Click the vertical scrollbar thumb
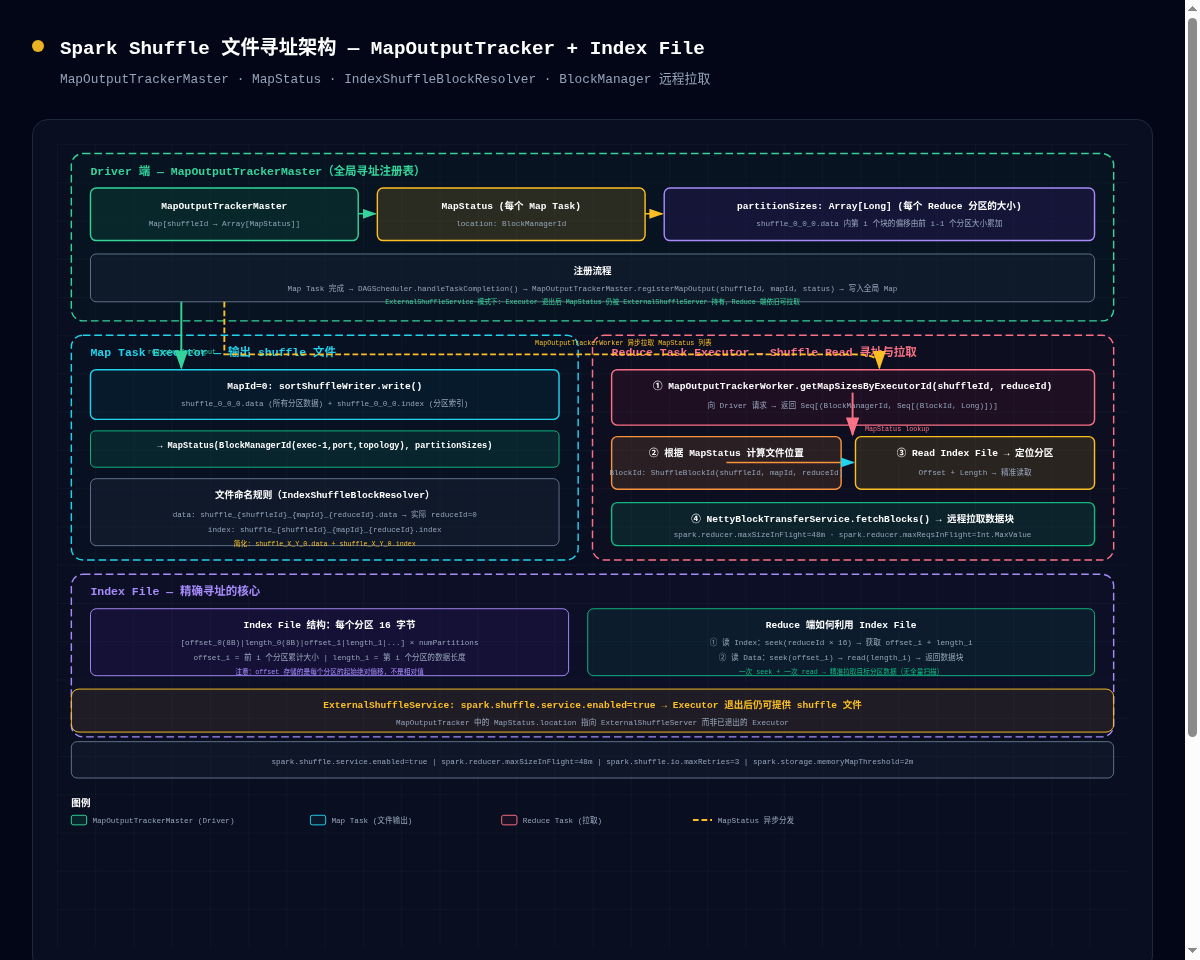The height and width of the screenshot is (960, 1200). tap(1192, 377)
